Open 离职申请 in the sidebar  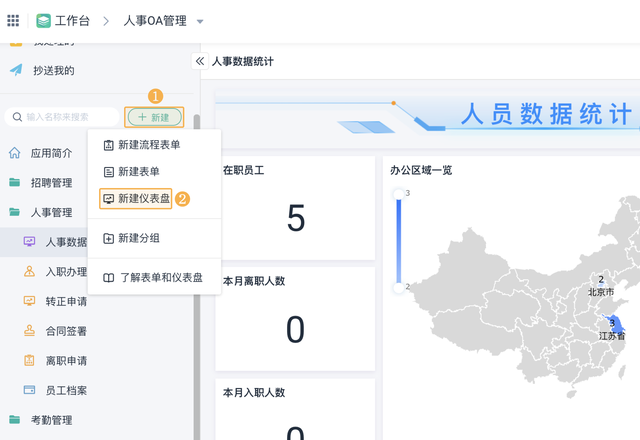(66, 361)
